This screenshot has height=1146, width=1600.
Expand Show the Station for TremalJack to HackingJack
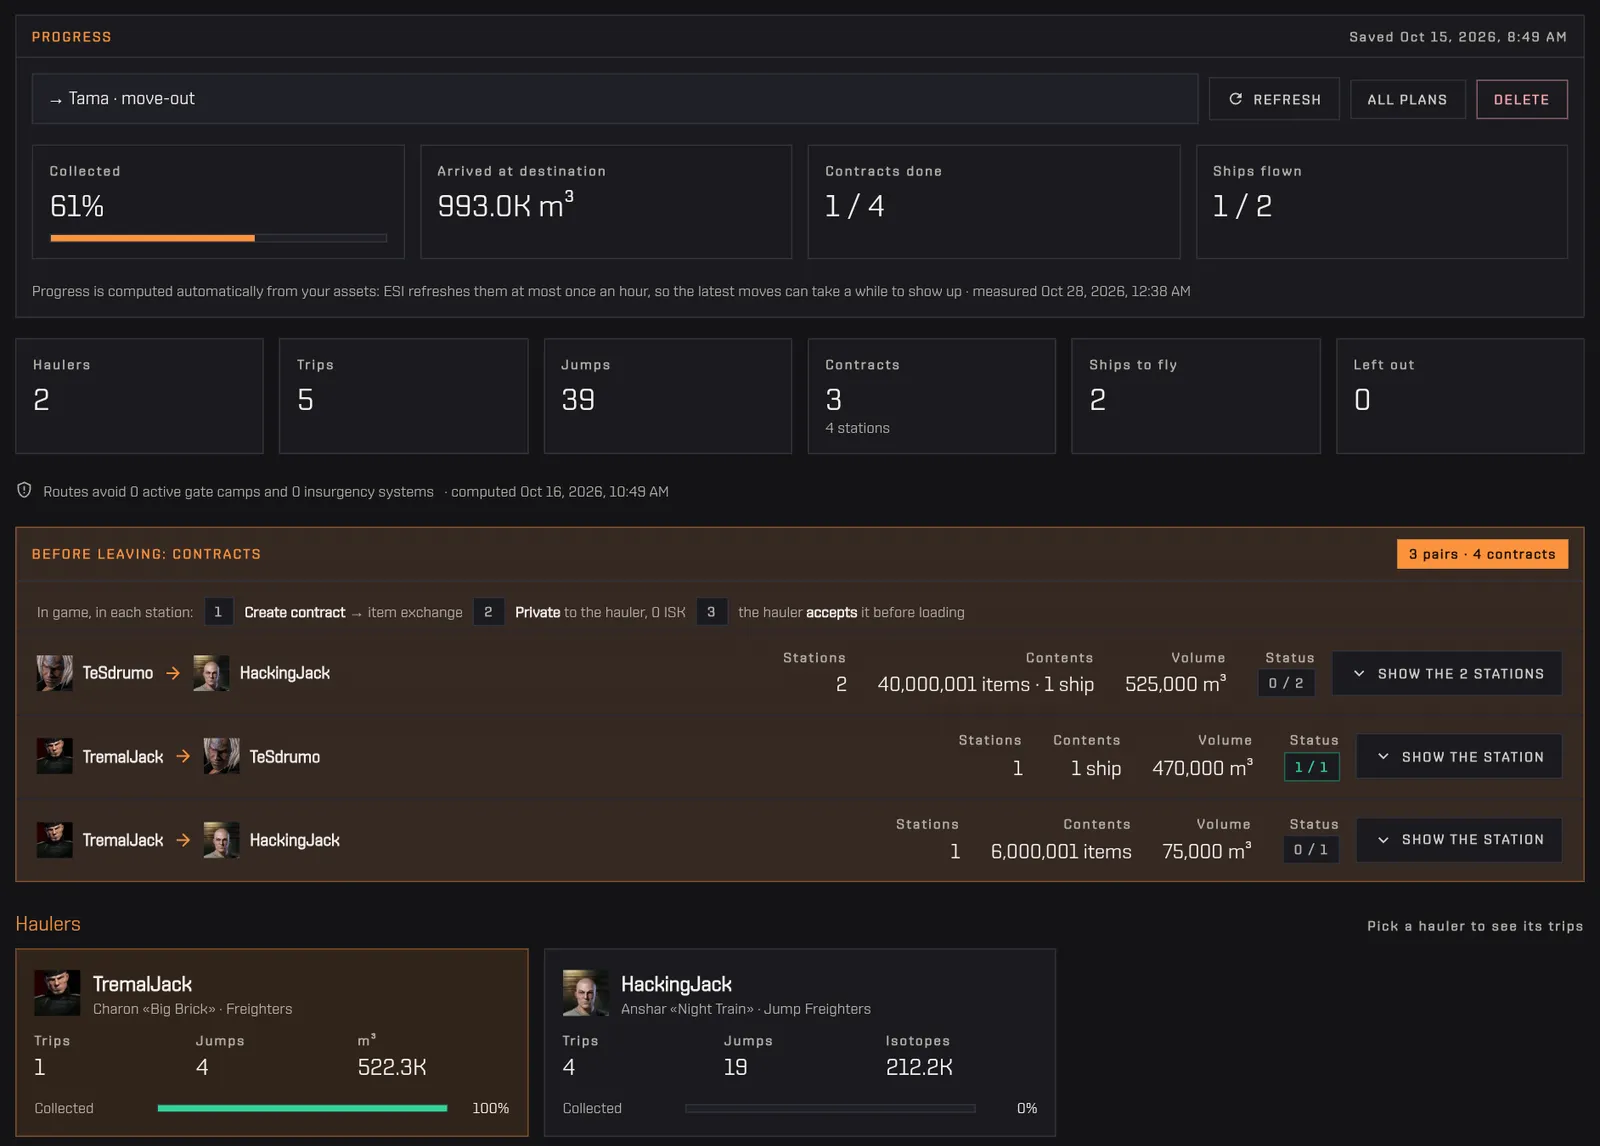click(1459, 840)
